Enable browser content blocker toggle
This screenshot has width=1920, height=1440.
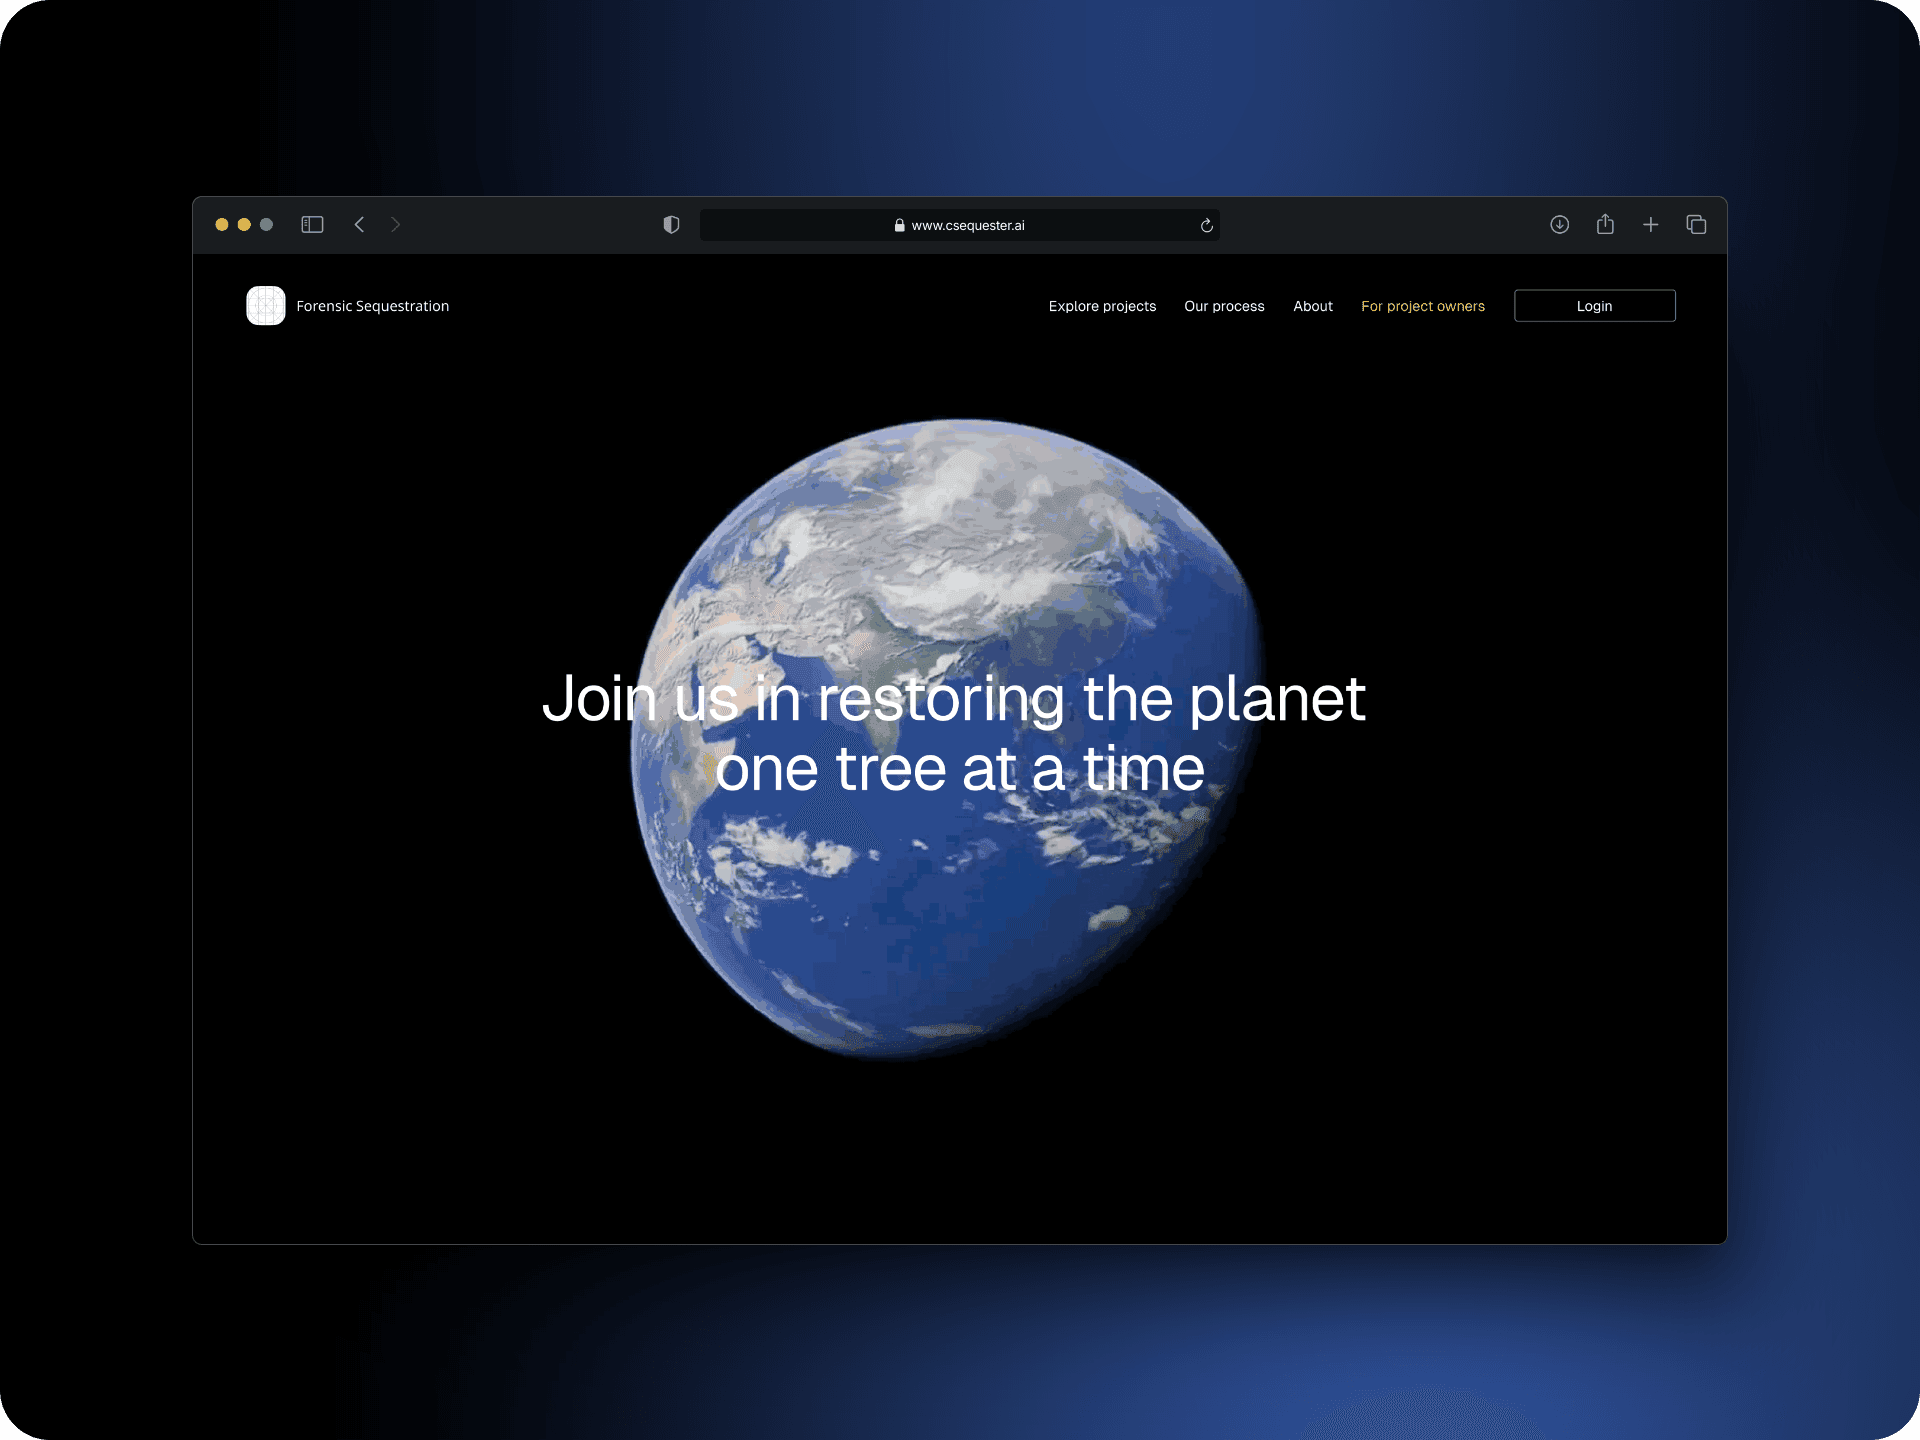click(673, 224)
